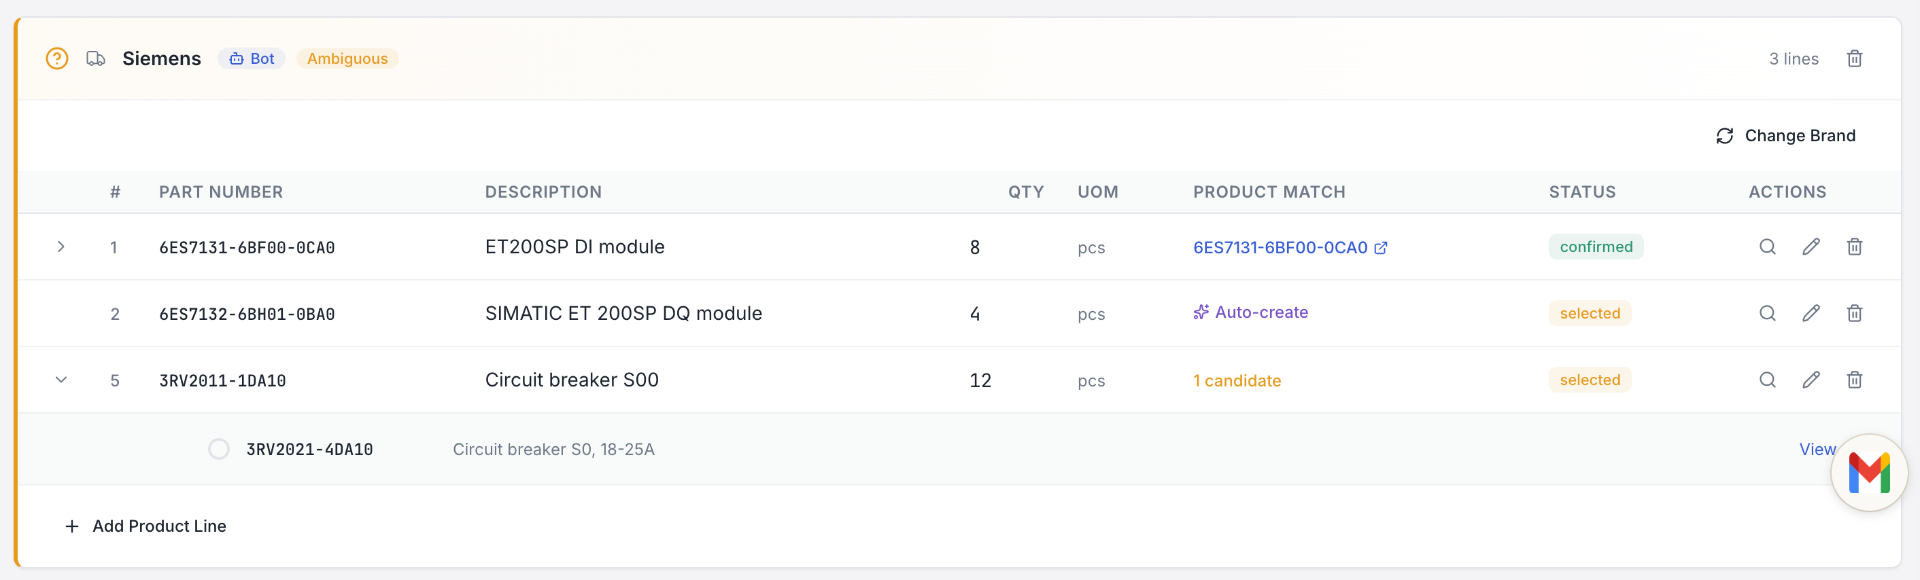The width and height of the screenshot is (1920, 580).
Task: Search product match for ET200SP DI module
Action: (x=1767, y=247)
